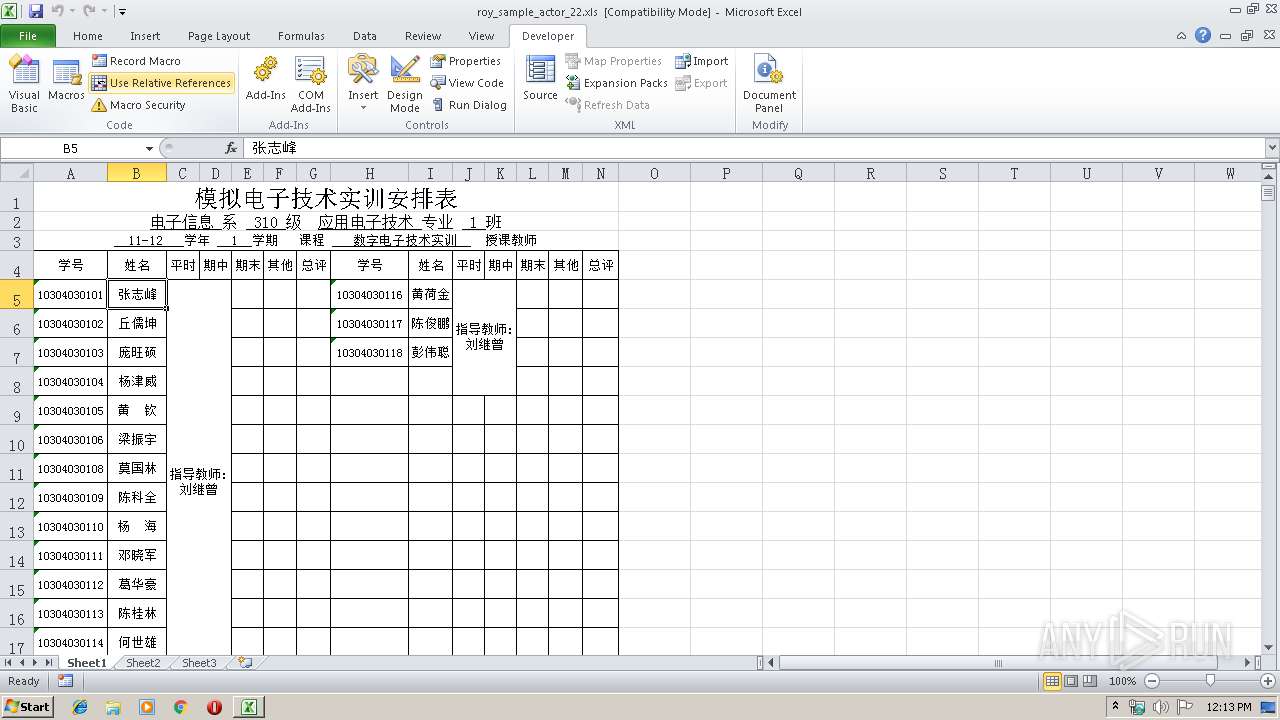The width and height of the screenshot is (1280, 720).
Task: Insert a new worksheet tab
Action: coord(243,663)
